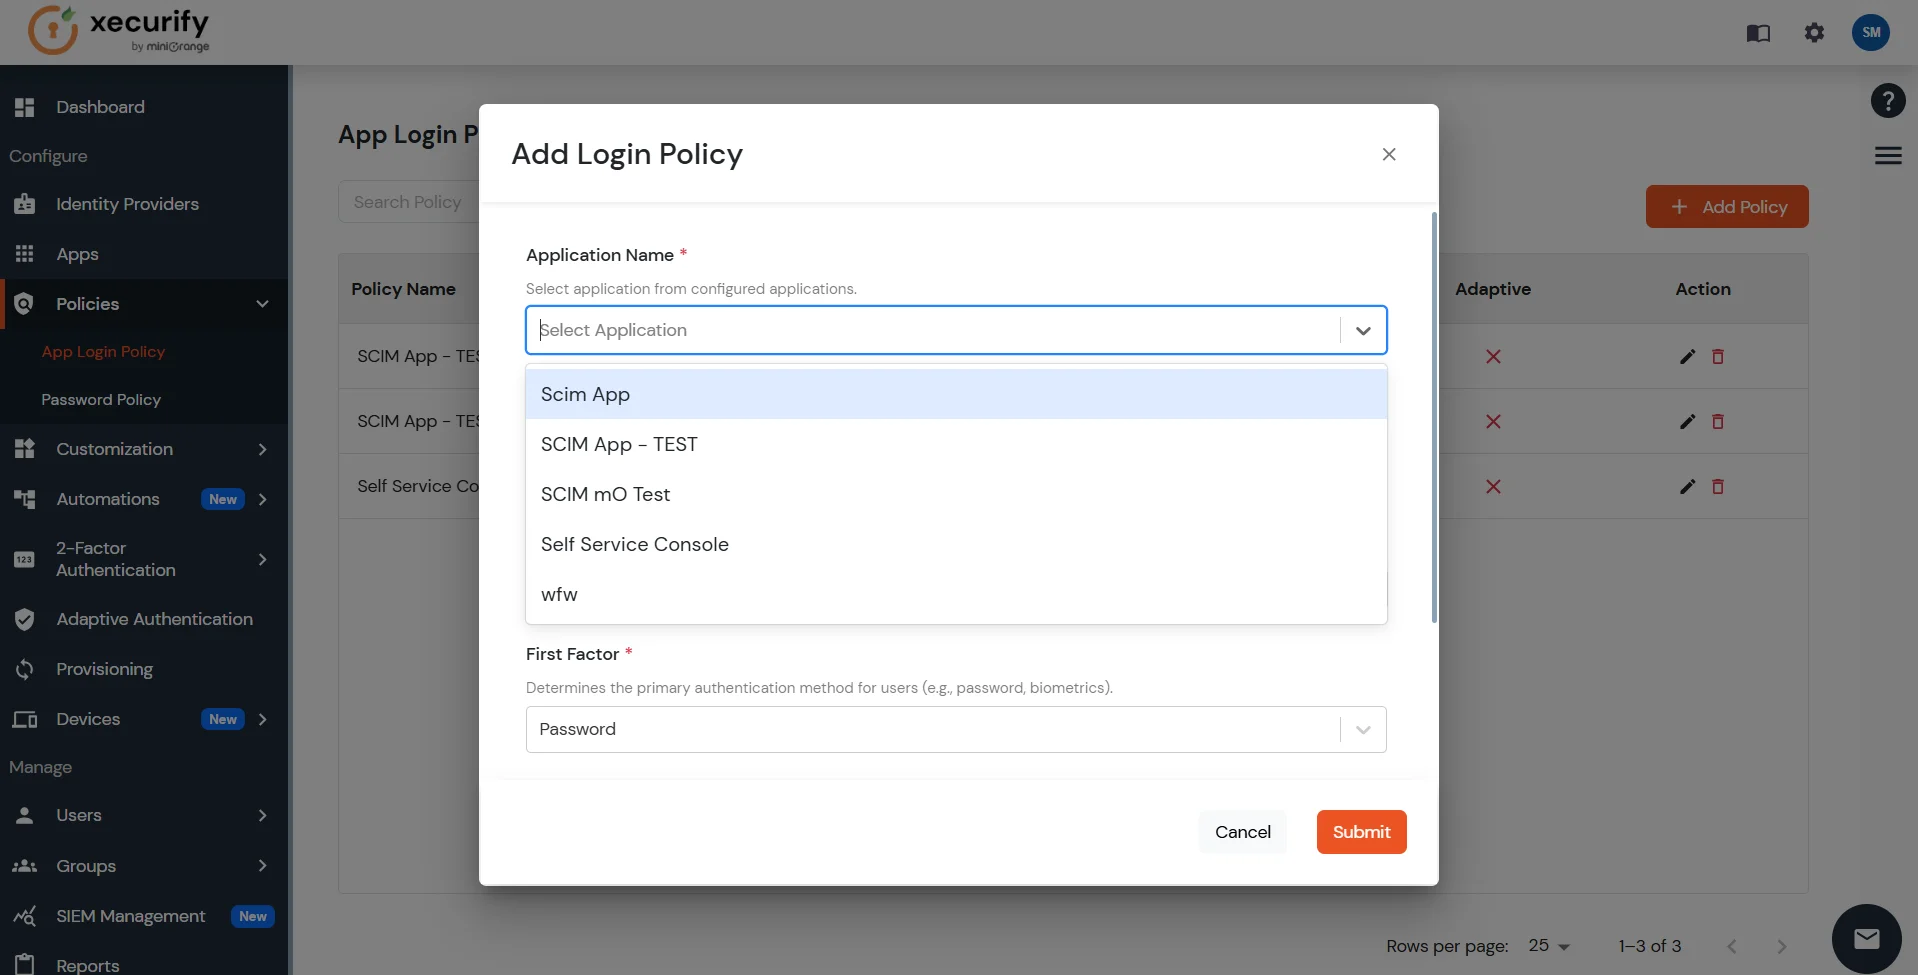Edit the first SCIM App policy row
Screen dimensions: 1918x975
tap(1687, 356)
